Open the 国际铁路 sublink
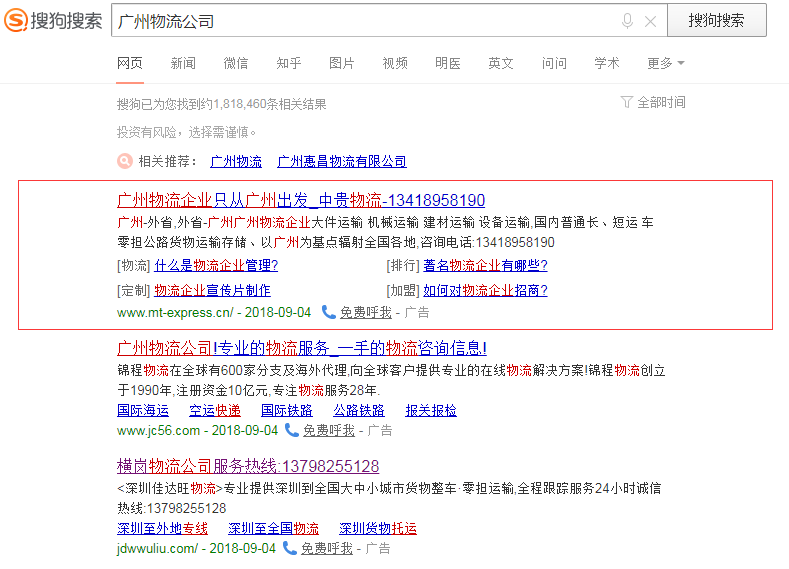This screenshot has height=569, width=789. (287, 411)
